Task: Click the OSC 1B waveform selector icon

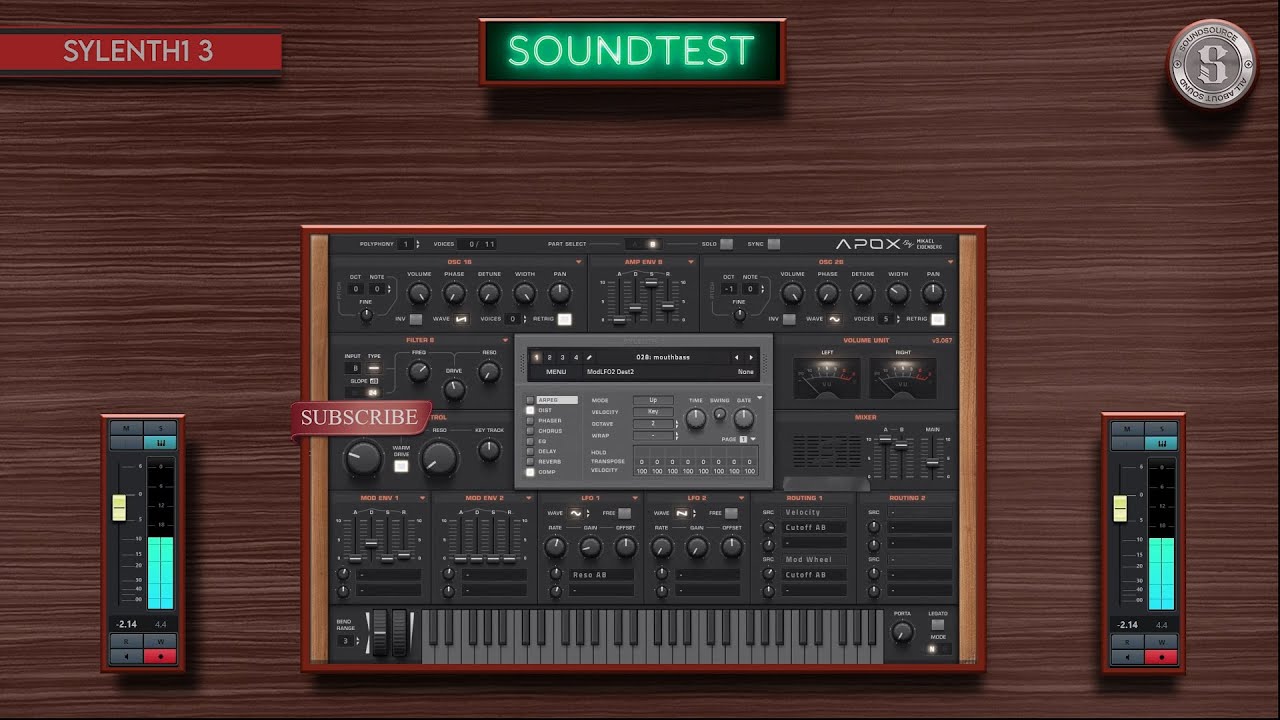Action: pos(462,319)
